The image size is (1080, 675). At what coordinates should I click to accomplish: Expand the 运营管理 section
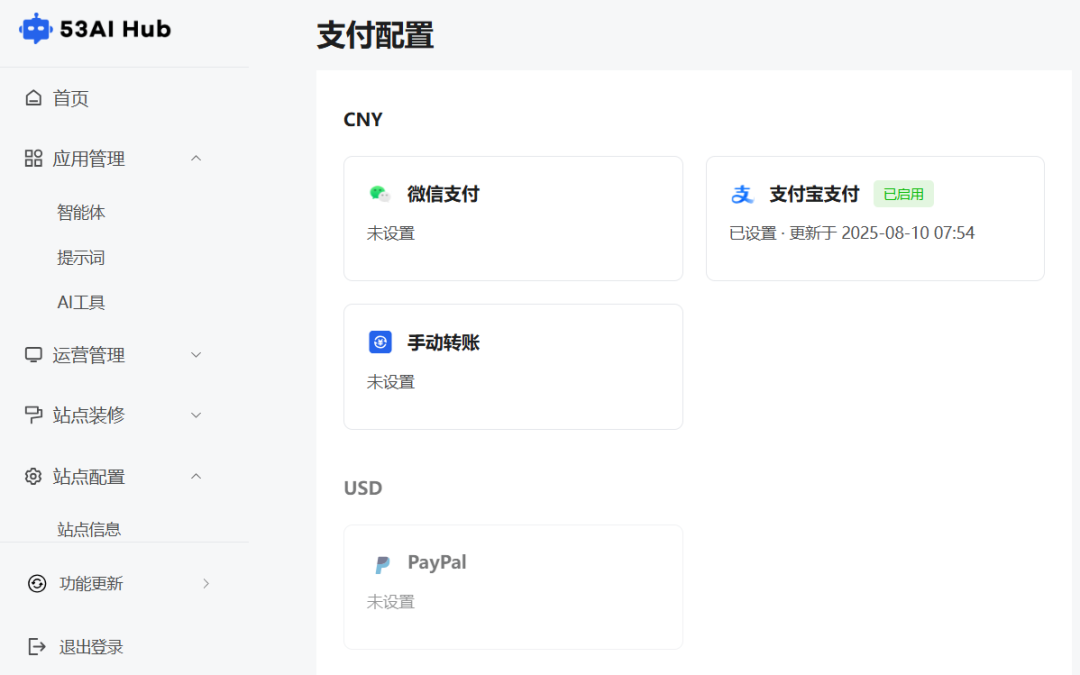click(x=196, y=354)
